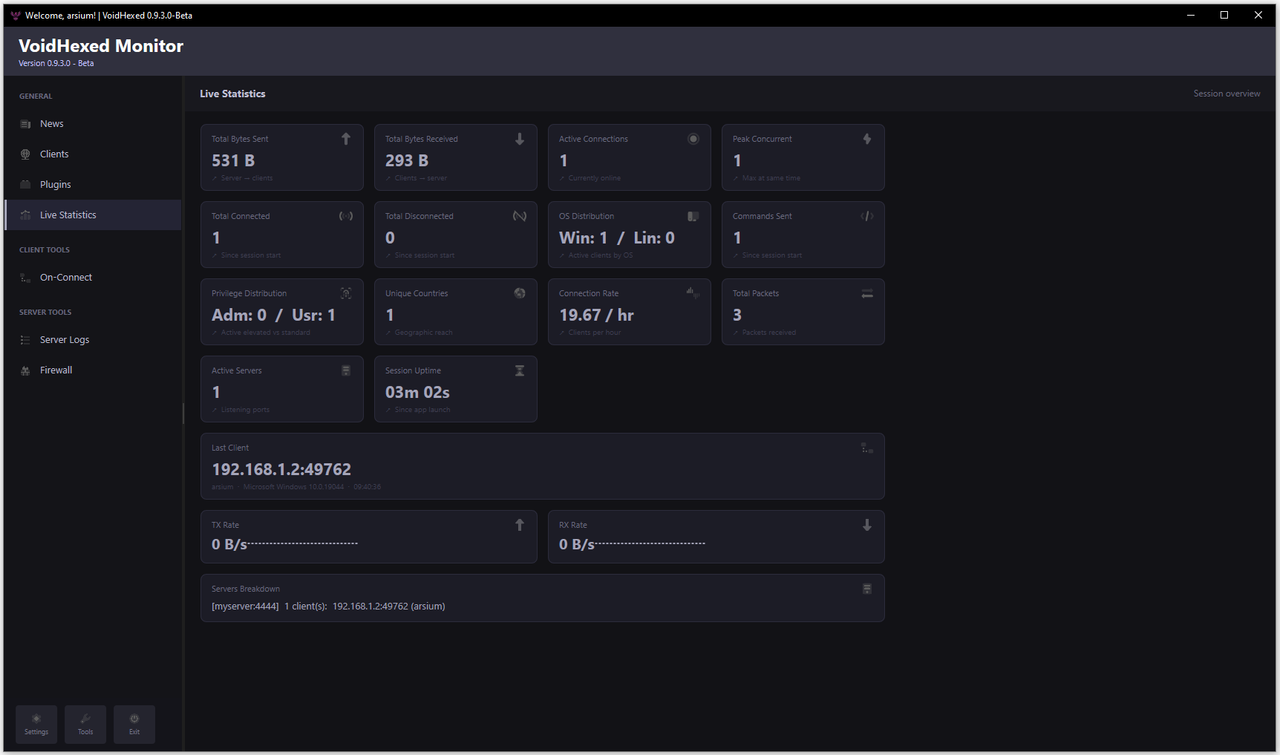Click the Session overview label
1280x755 pixels.
point(1226,94)
